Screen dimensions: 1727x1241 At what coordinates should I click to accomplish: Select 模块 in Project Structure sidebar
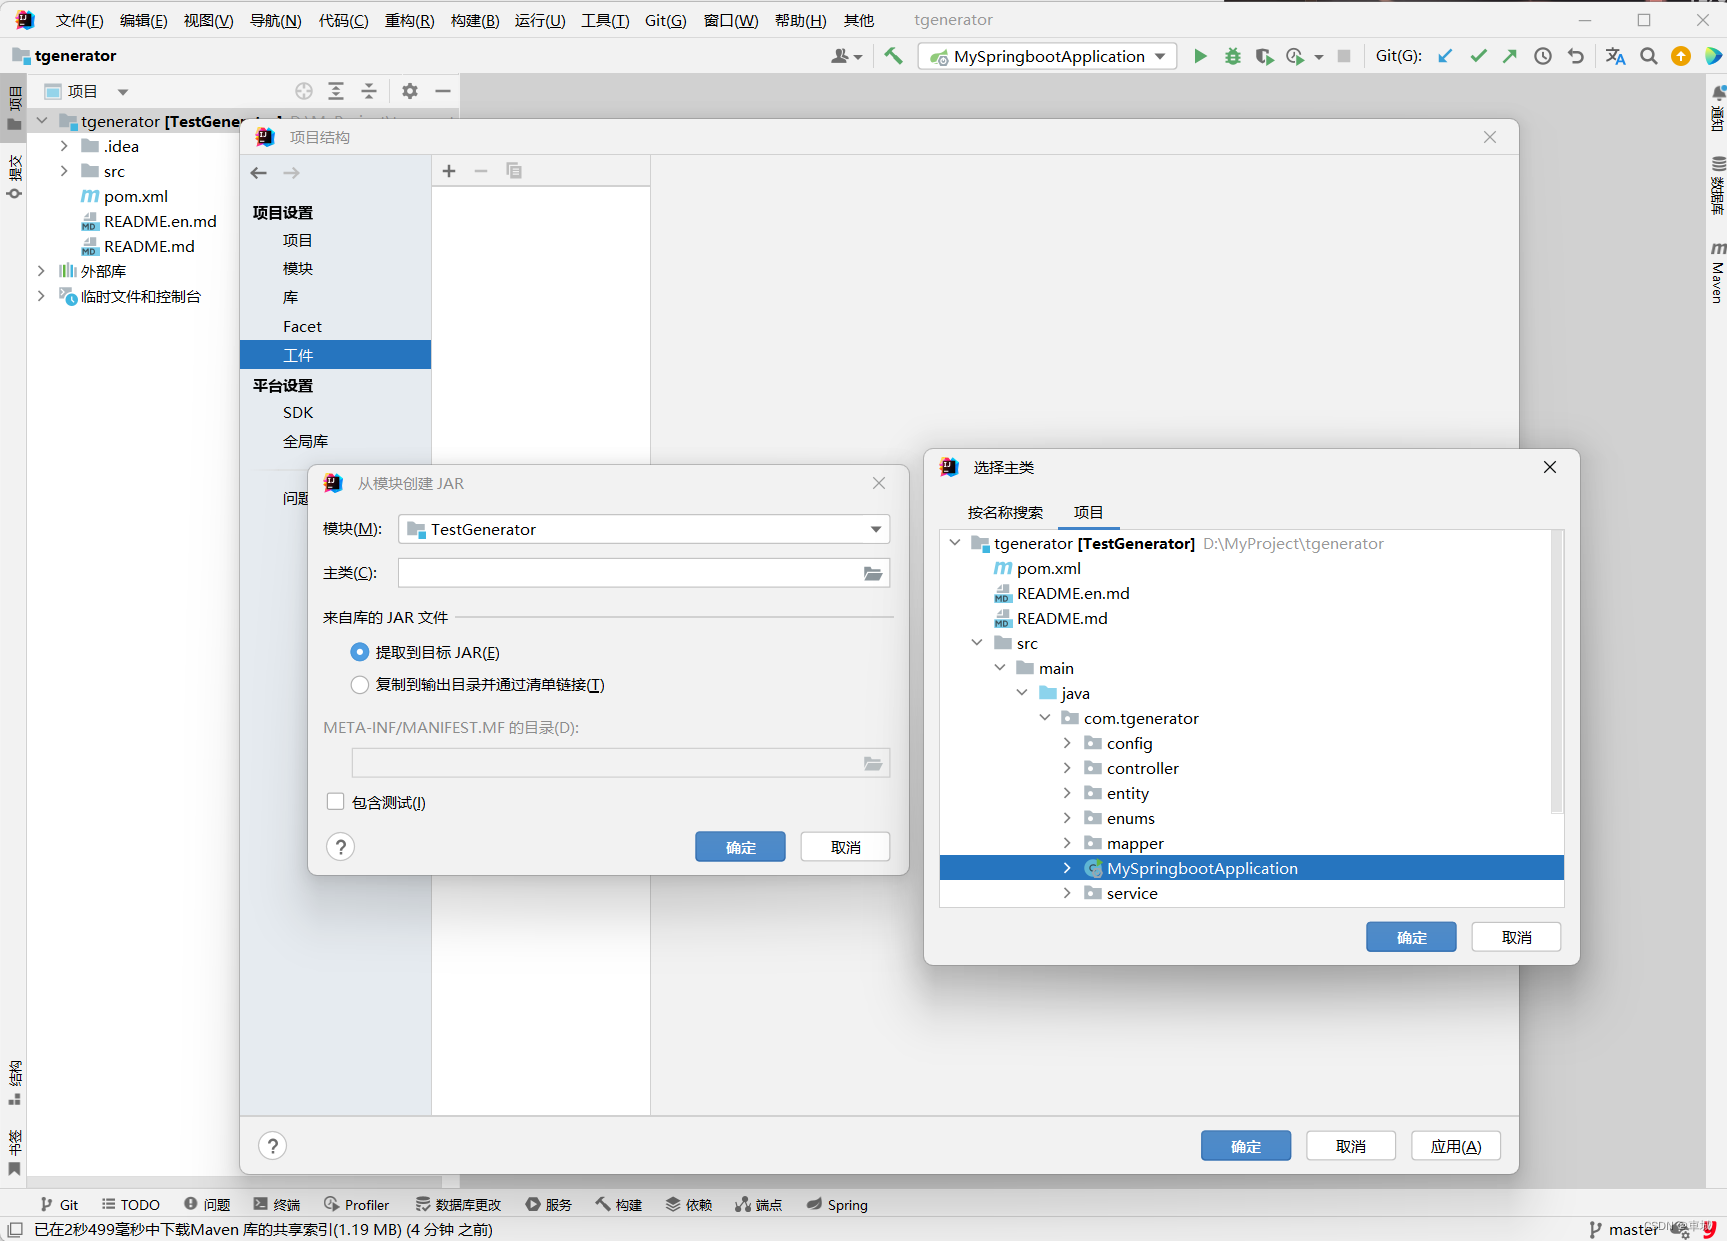[x=298, y=268]
